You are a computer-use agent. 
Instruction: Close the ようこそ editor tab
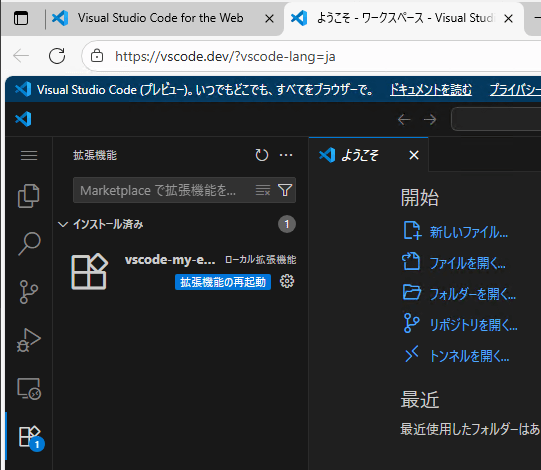coord(414,155)
